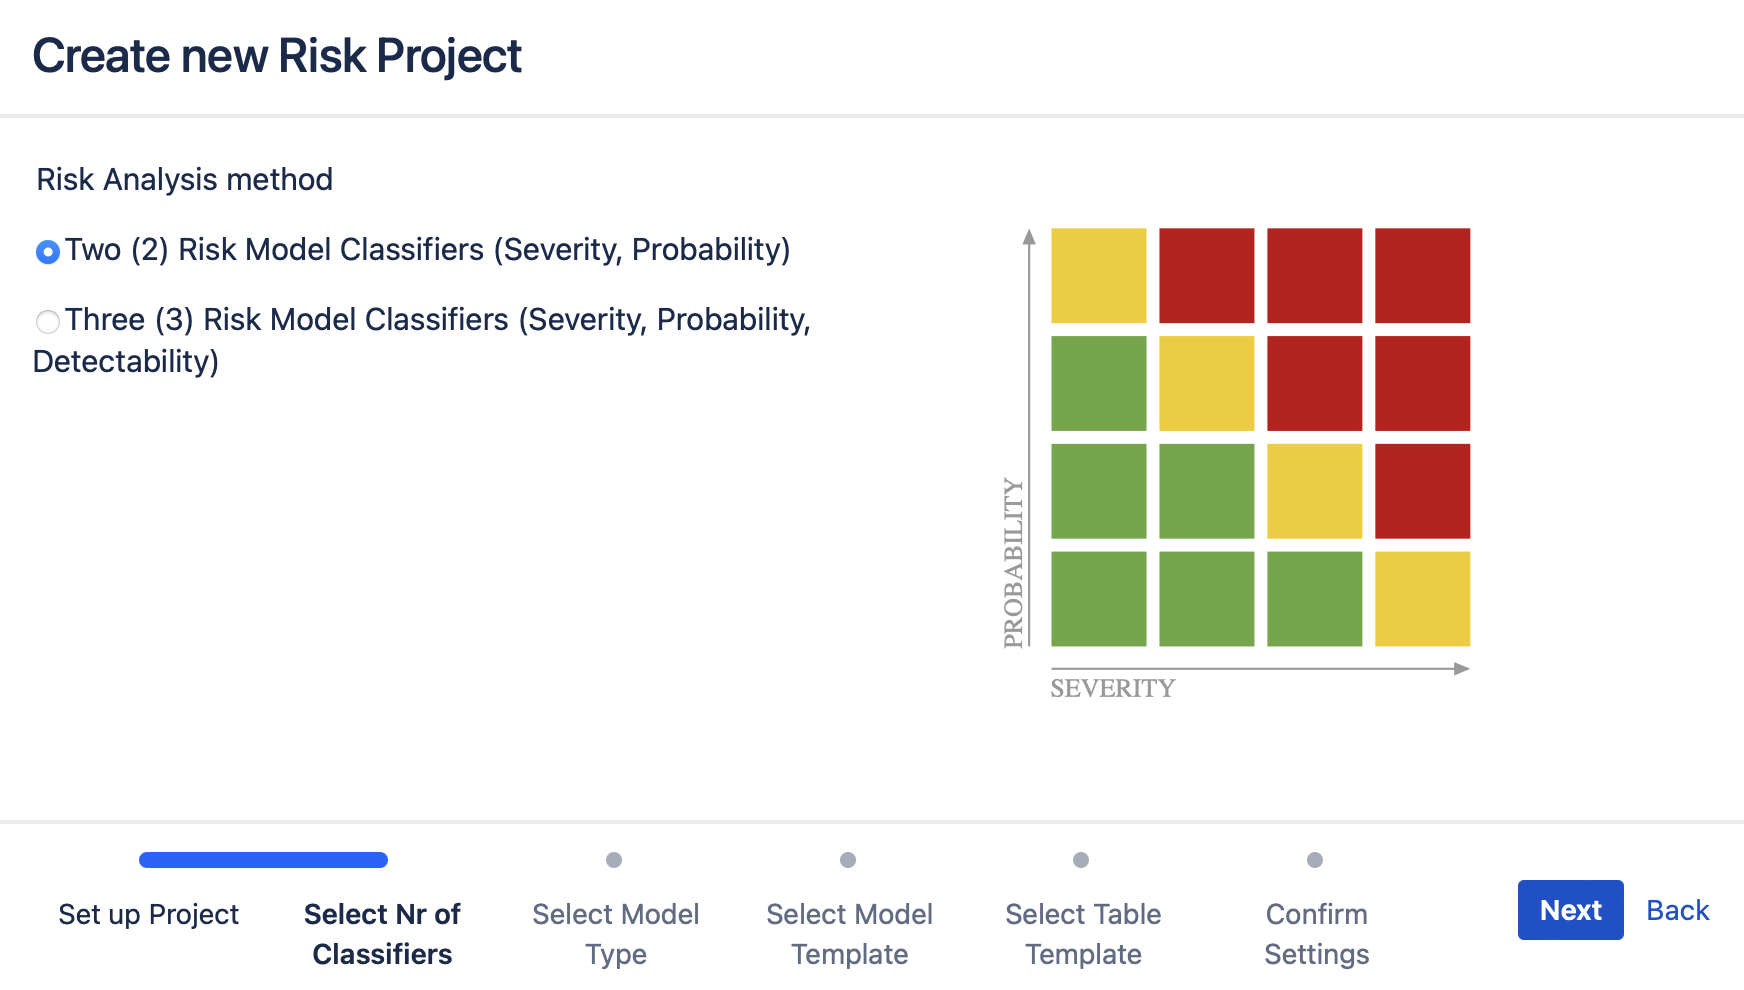Switch to the Select Nr of Classifiers step
This screenshot has width=1744, height=990.
coord(381,933)
